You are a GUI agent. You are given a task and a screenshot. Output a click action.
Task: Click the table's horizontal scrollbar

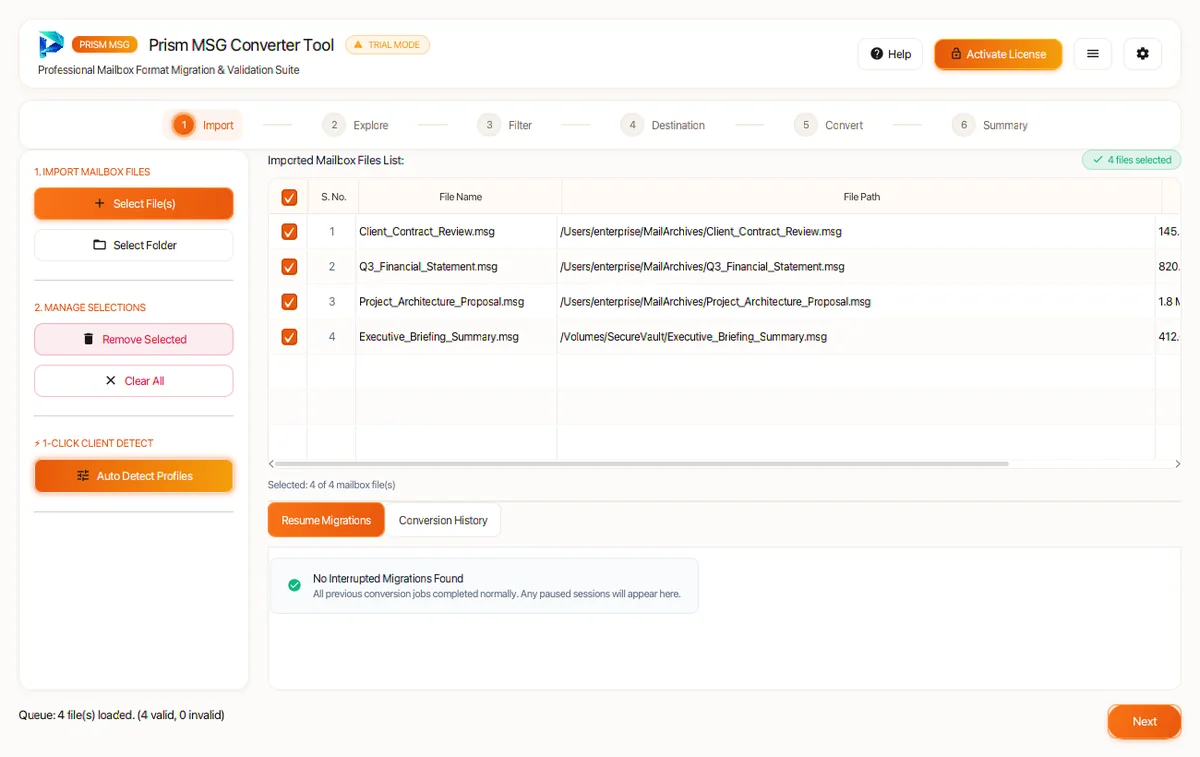coord(642,464)
